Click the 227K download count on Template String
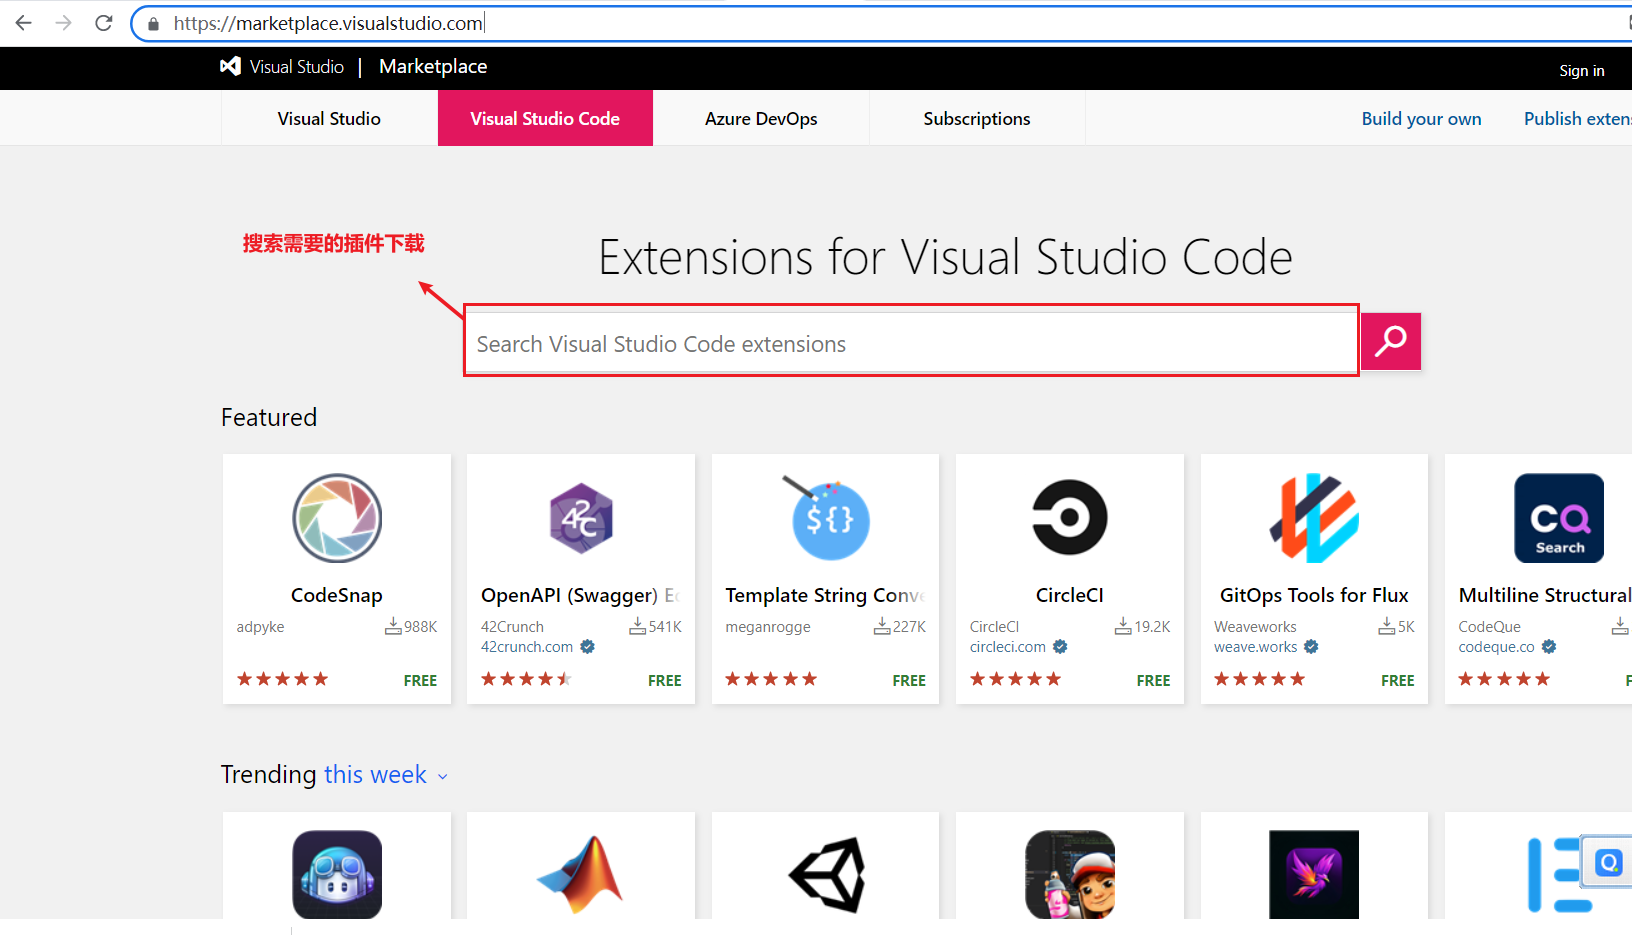1632x935 pixels. (900, 627)
